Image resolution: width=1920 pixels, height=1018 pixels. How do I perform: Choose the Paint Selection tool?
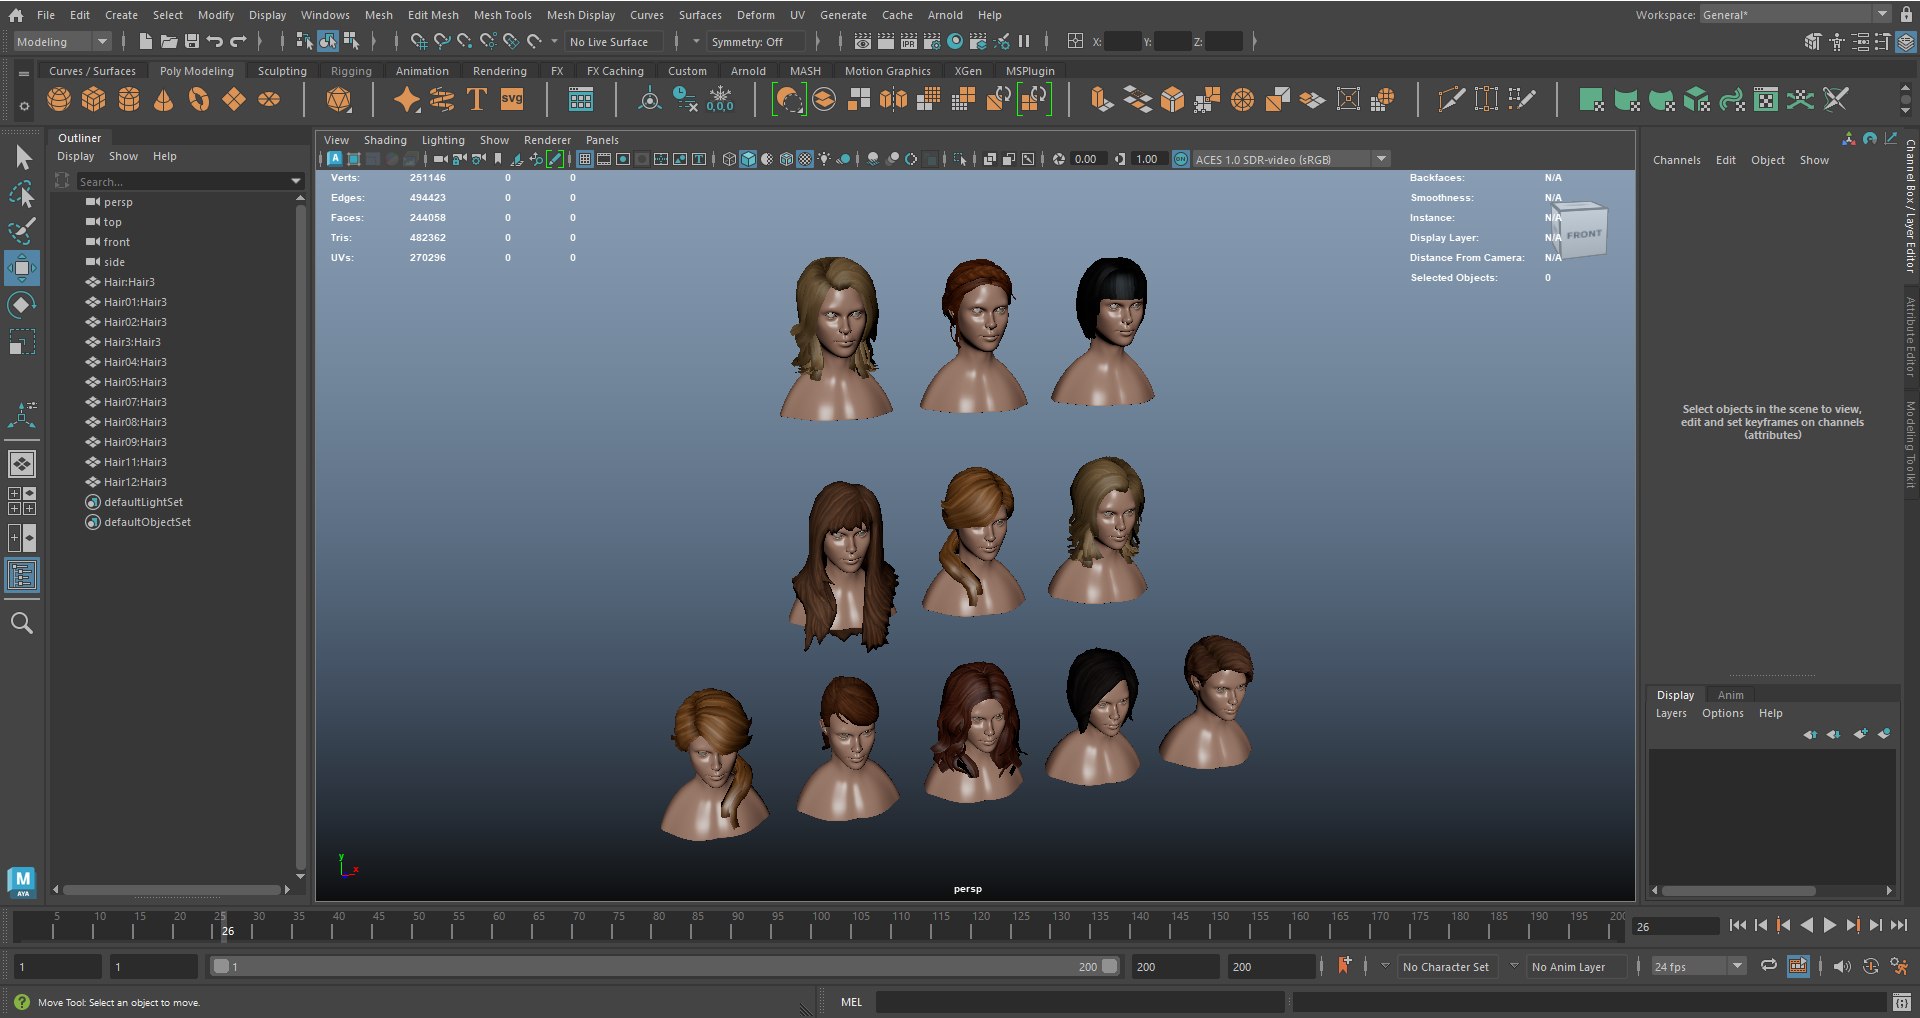coord(21,231)
